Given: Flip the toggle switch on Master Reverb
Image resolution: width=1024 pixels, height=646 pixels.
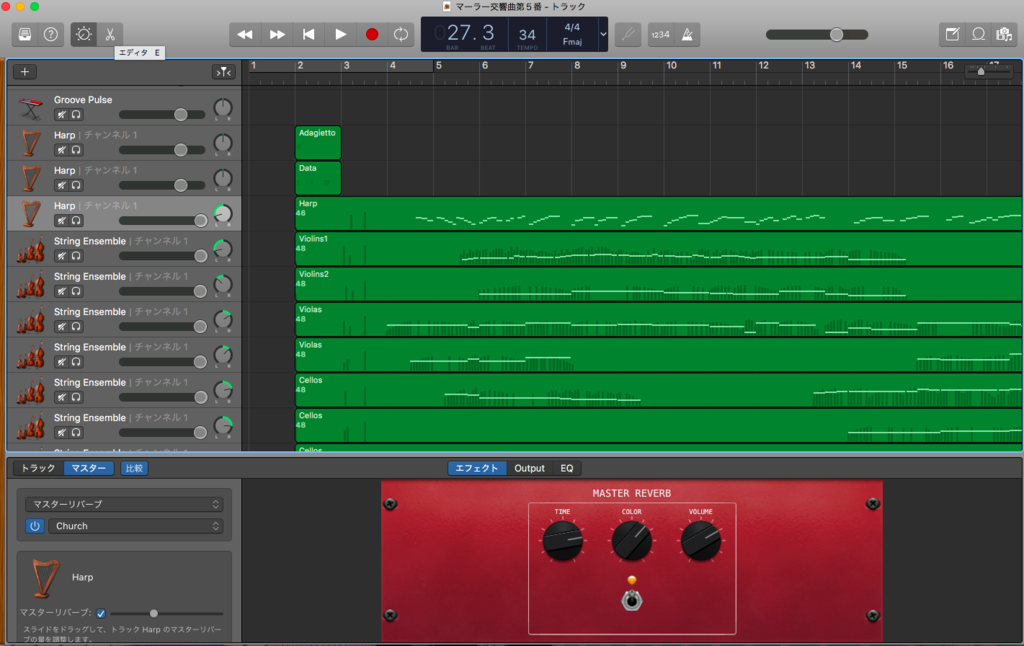Looking at the screenshot, I should [632, 599].
